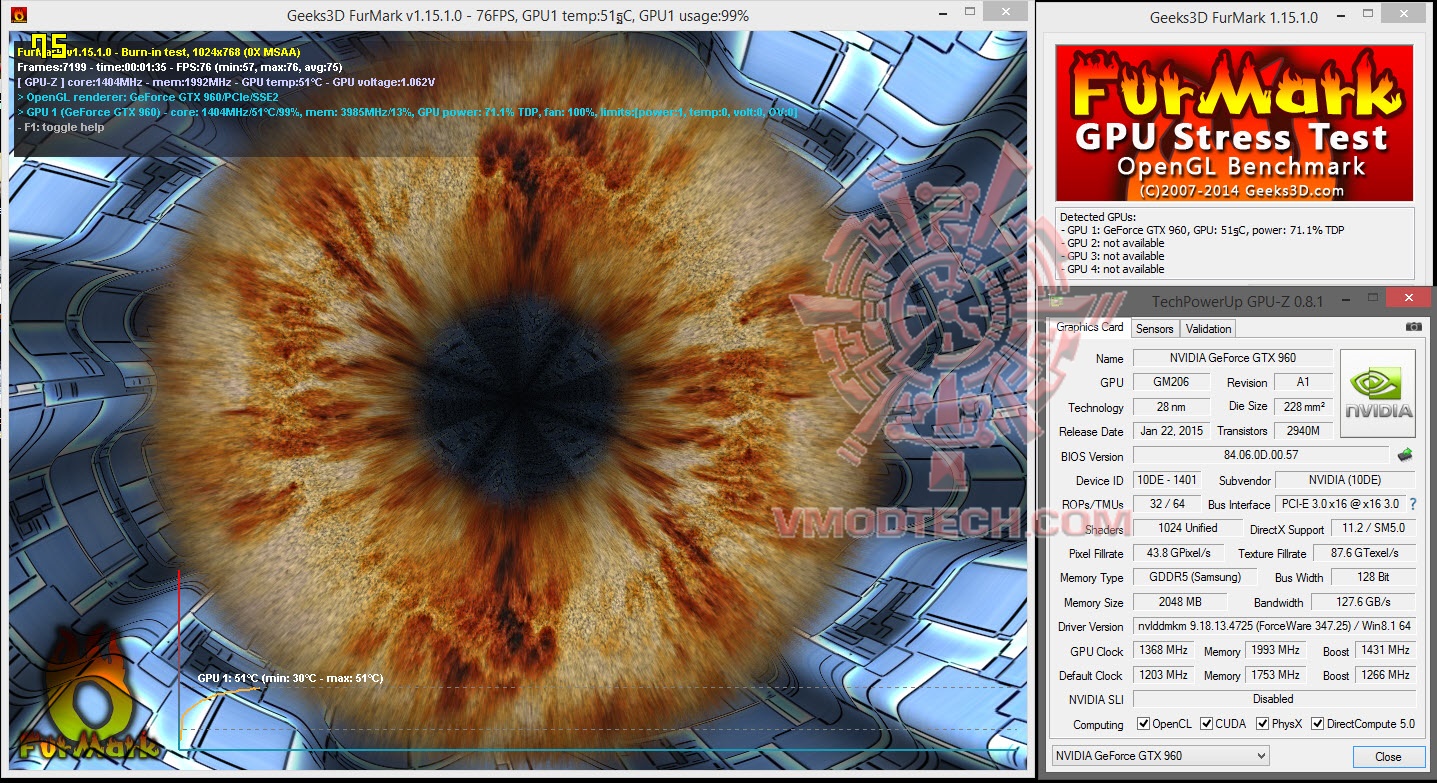Click the GPU-Z screenshot camera icon
The width and height of the screenshot is (1437, 783).
click(x=1413, y=327)
